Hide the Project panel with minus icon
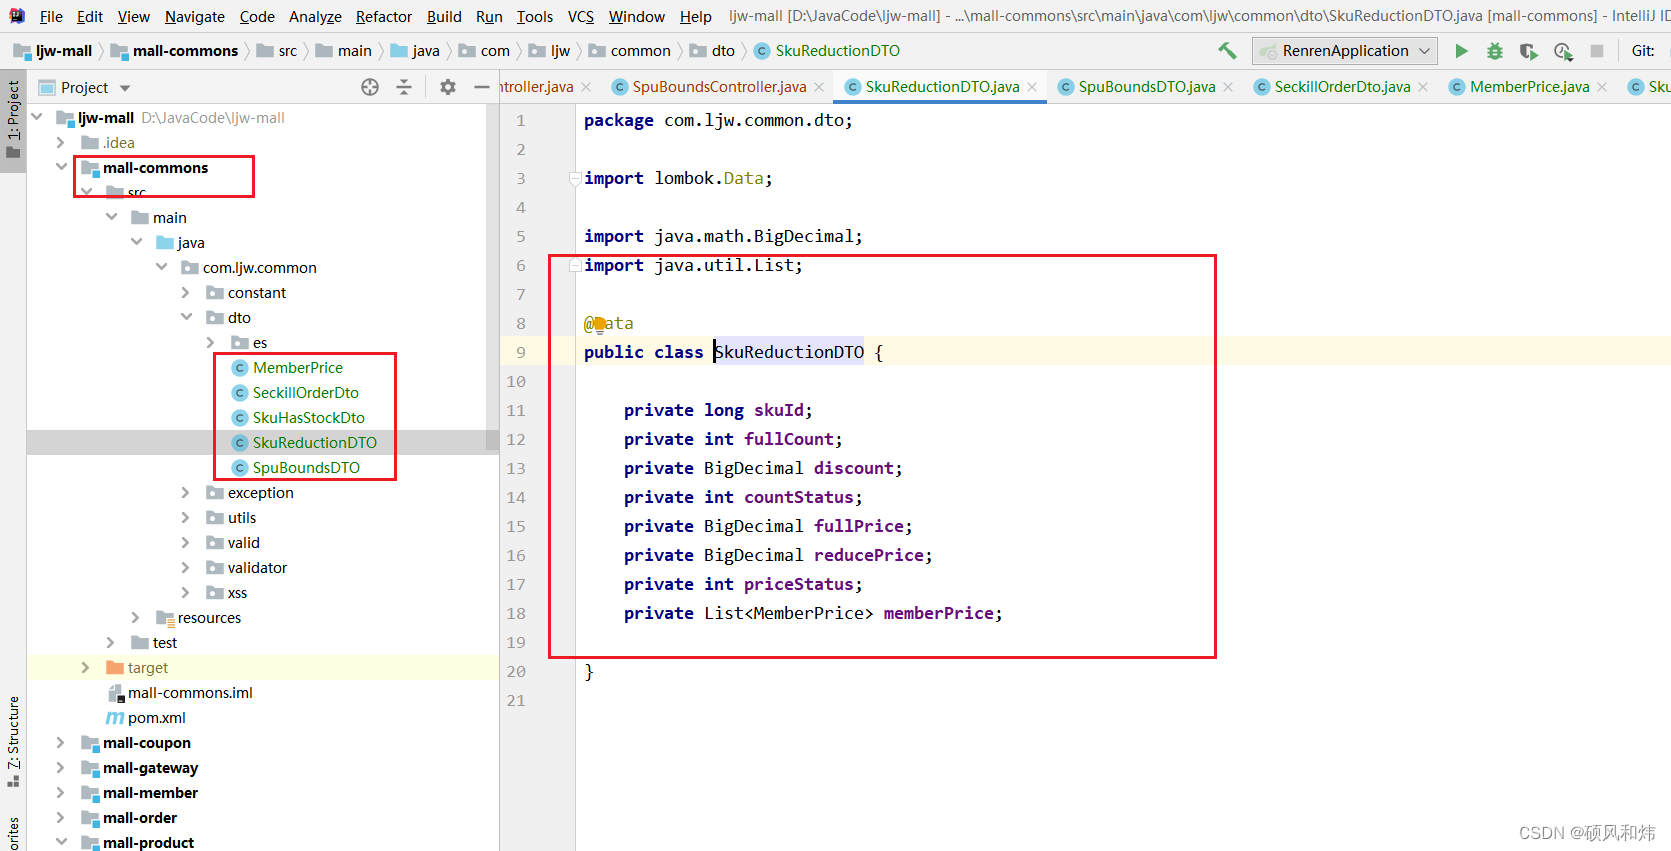 coord(481,87)
